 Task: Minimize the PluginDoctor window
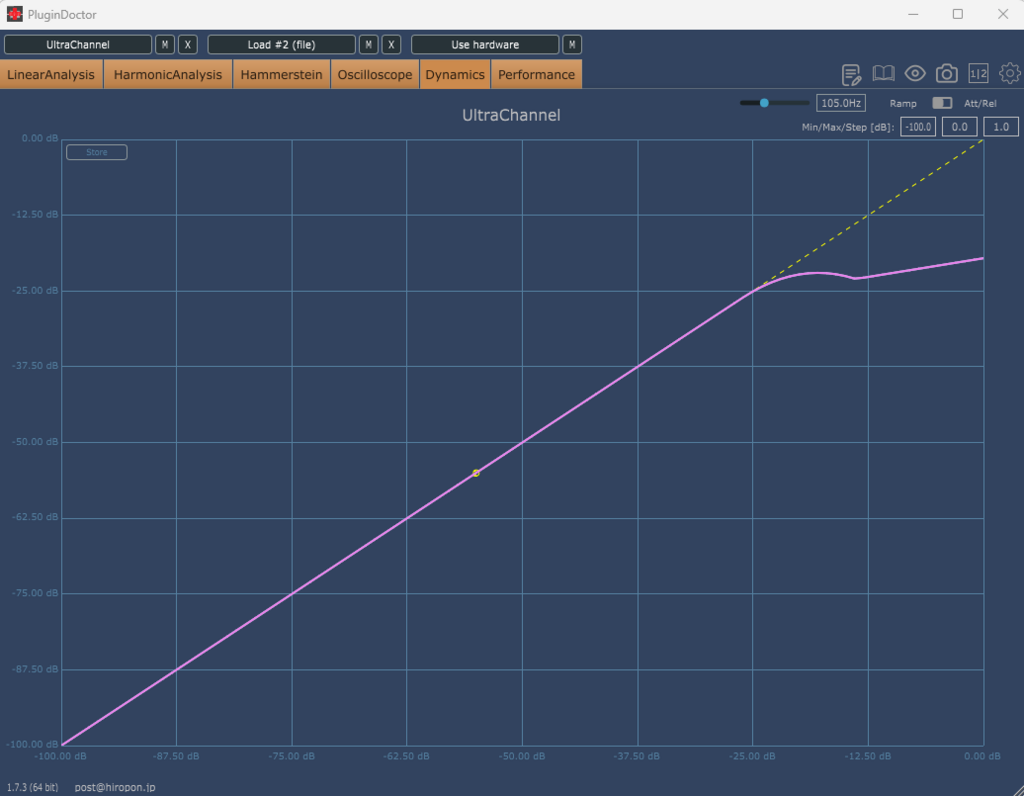pos(913,14)
